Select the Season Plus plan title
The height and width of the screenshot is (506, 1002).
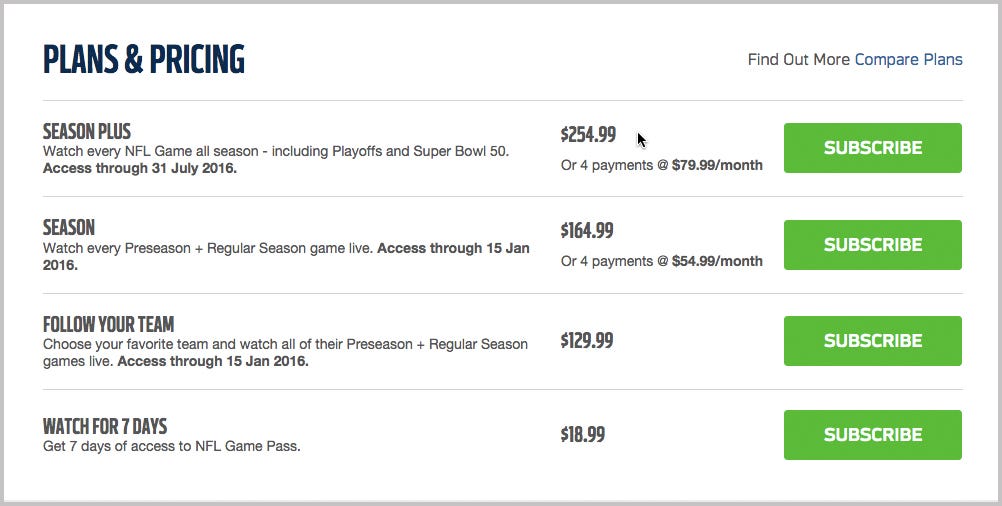(87, 132)
